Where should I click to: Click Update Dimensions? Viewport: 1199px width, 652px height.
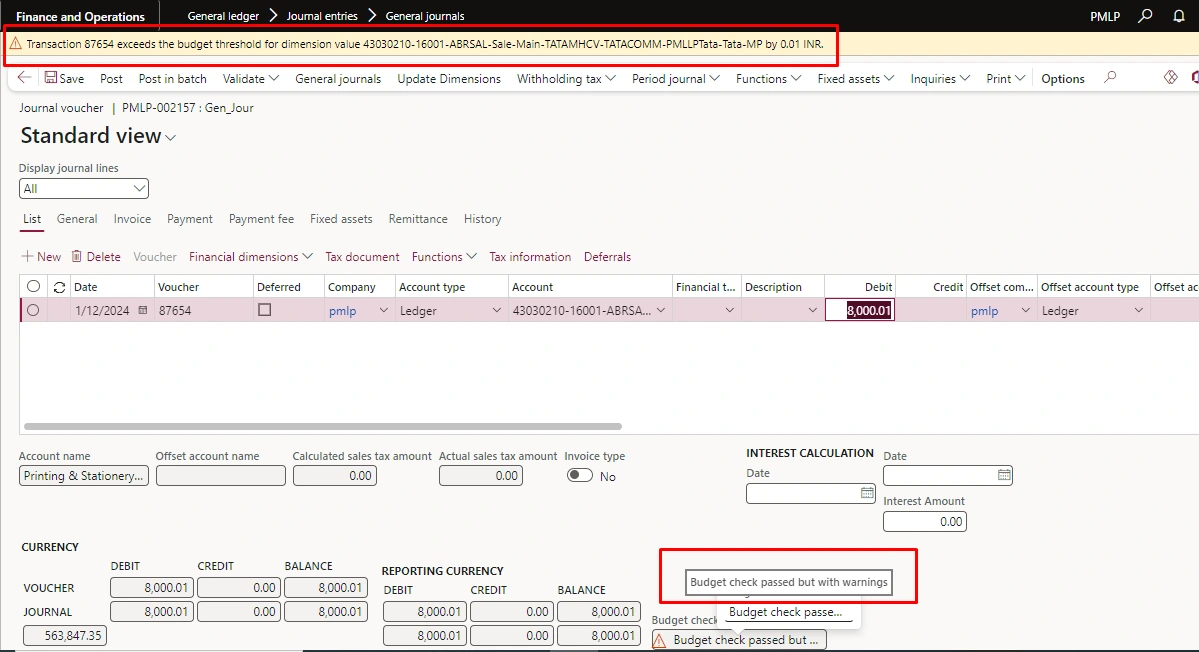[x=449, y=78]
